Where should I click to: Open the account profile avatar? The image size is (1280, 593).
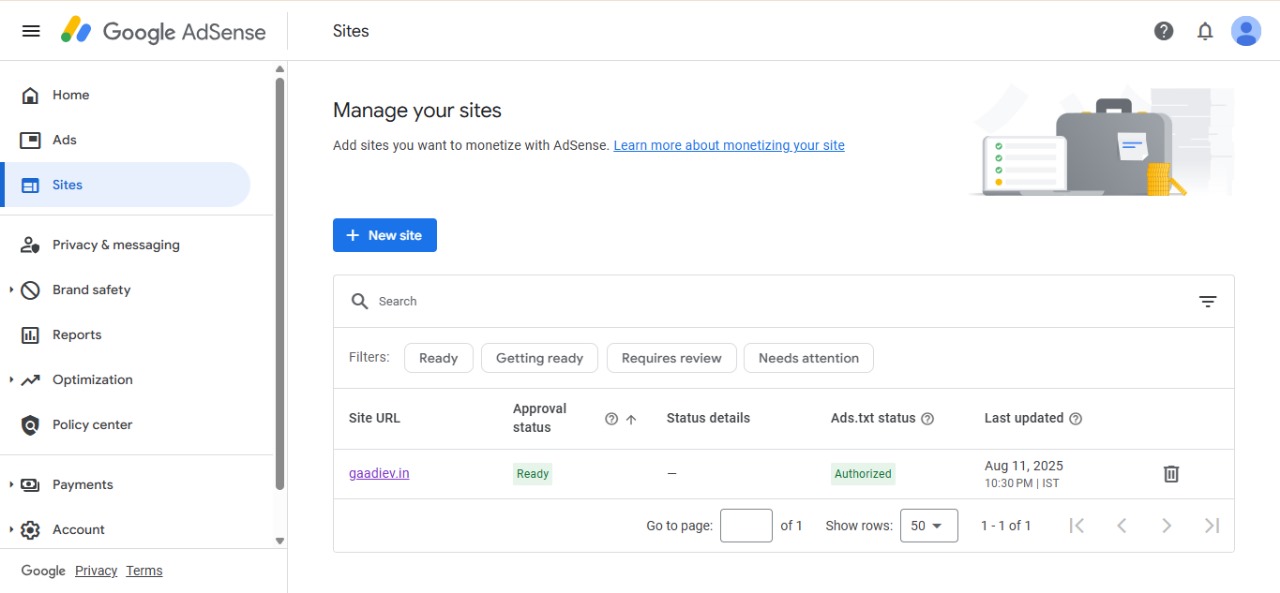[1246, 31]
